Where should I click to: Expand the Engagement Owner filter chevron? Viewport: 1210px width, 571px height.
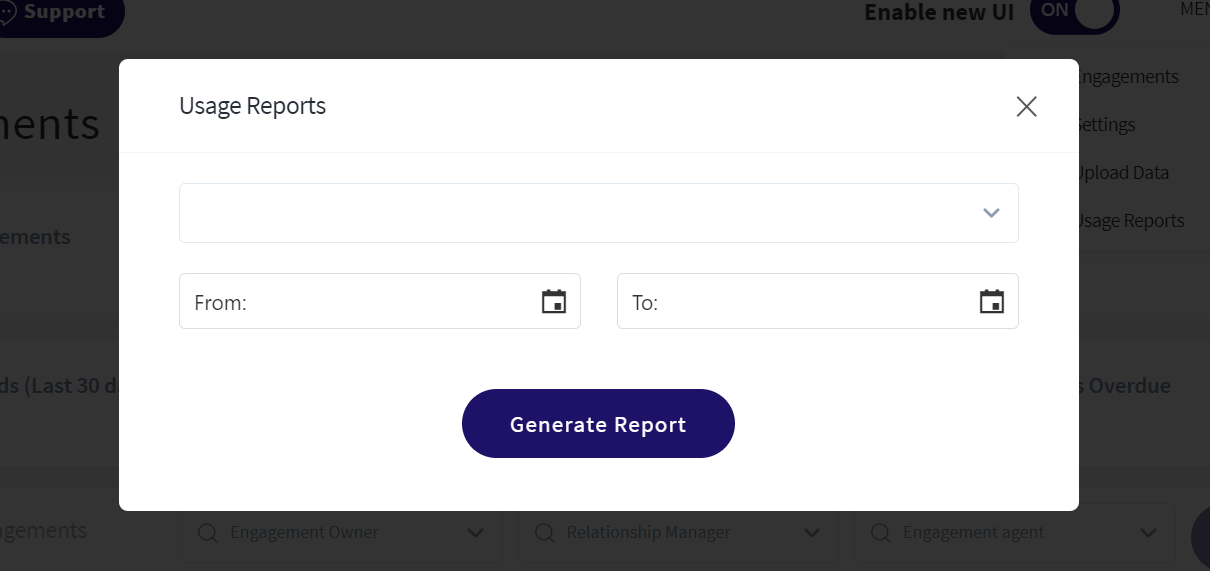pyautogui.click(x=476, y=533)
